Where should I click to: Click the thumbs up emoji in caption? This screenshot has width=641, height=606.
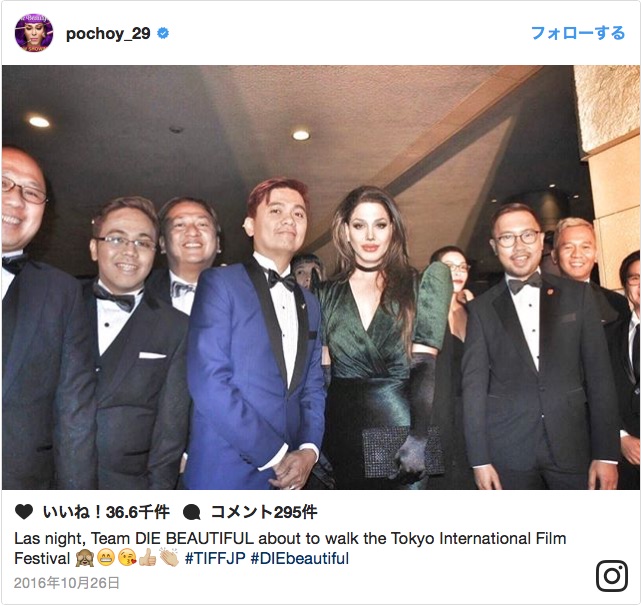point(148,558)
